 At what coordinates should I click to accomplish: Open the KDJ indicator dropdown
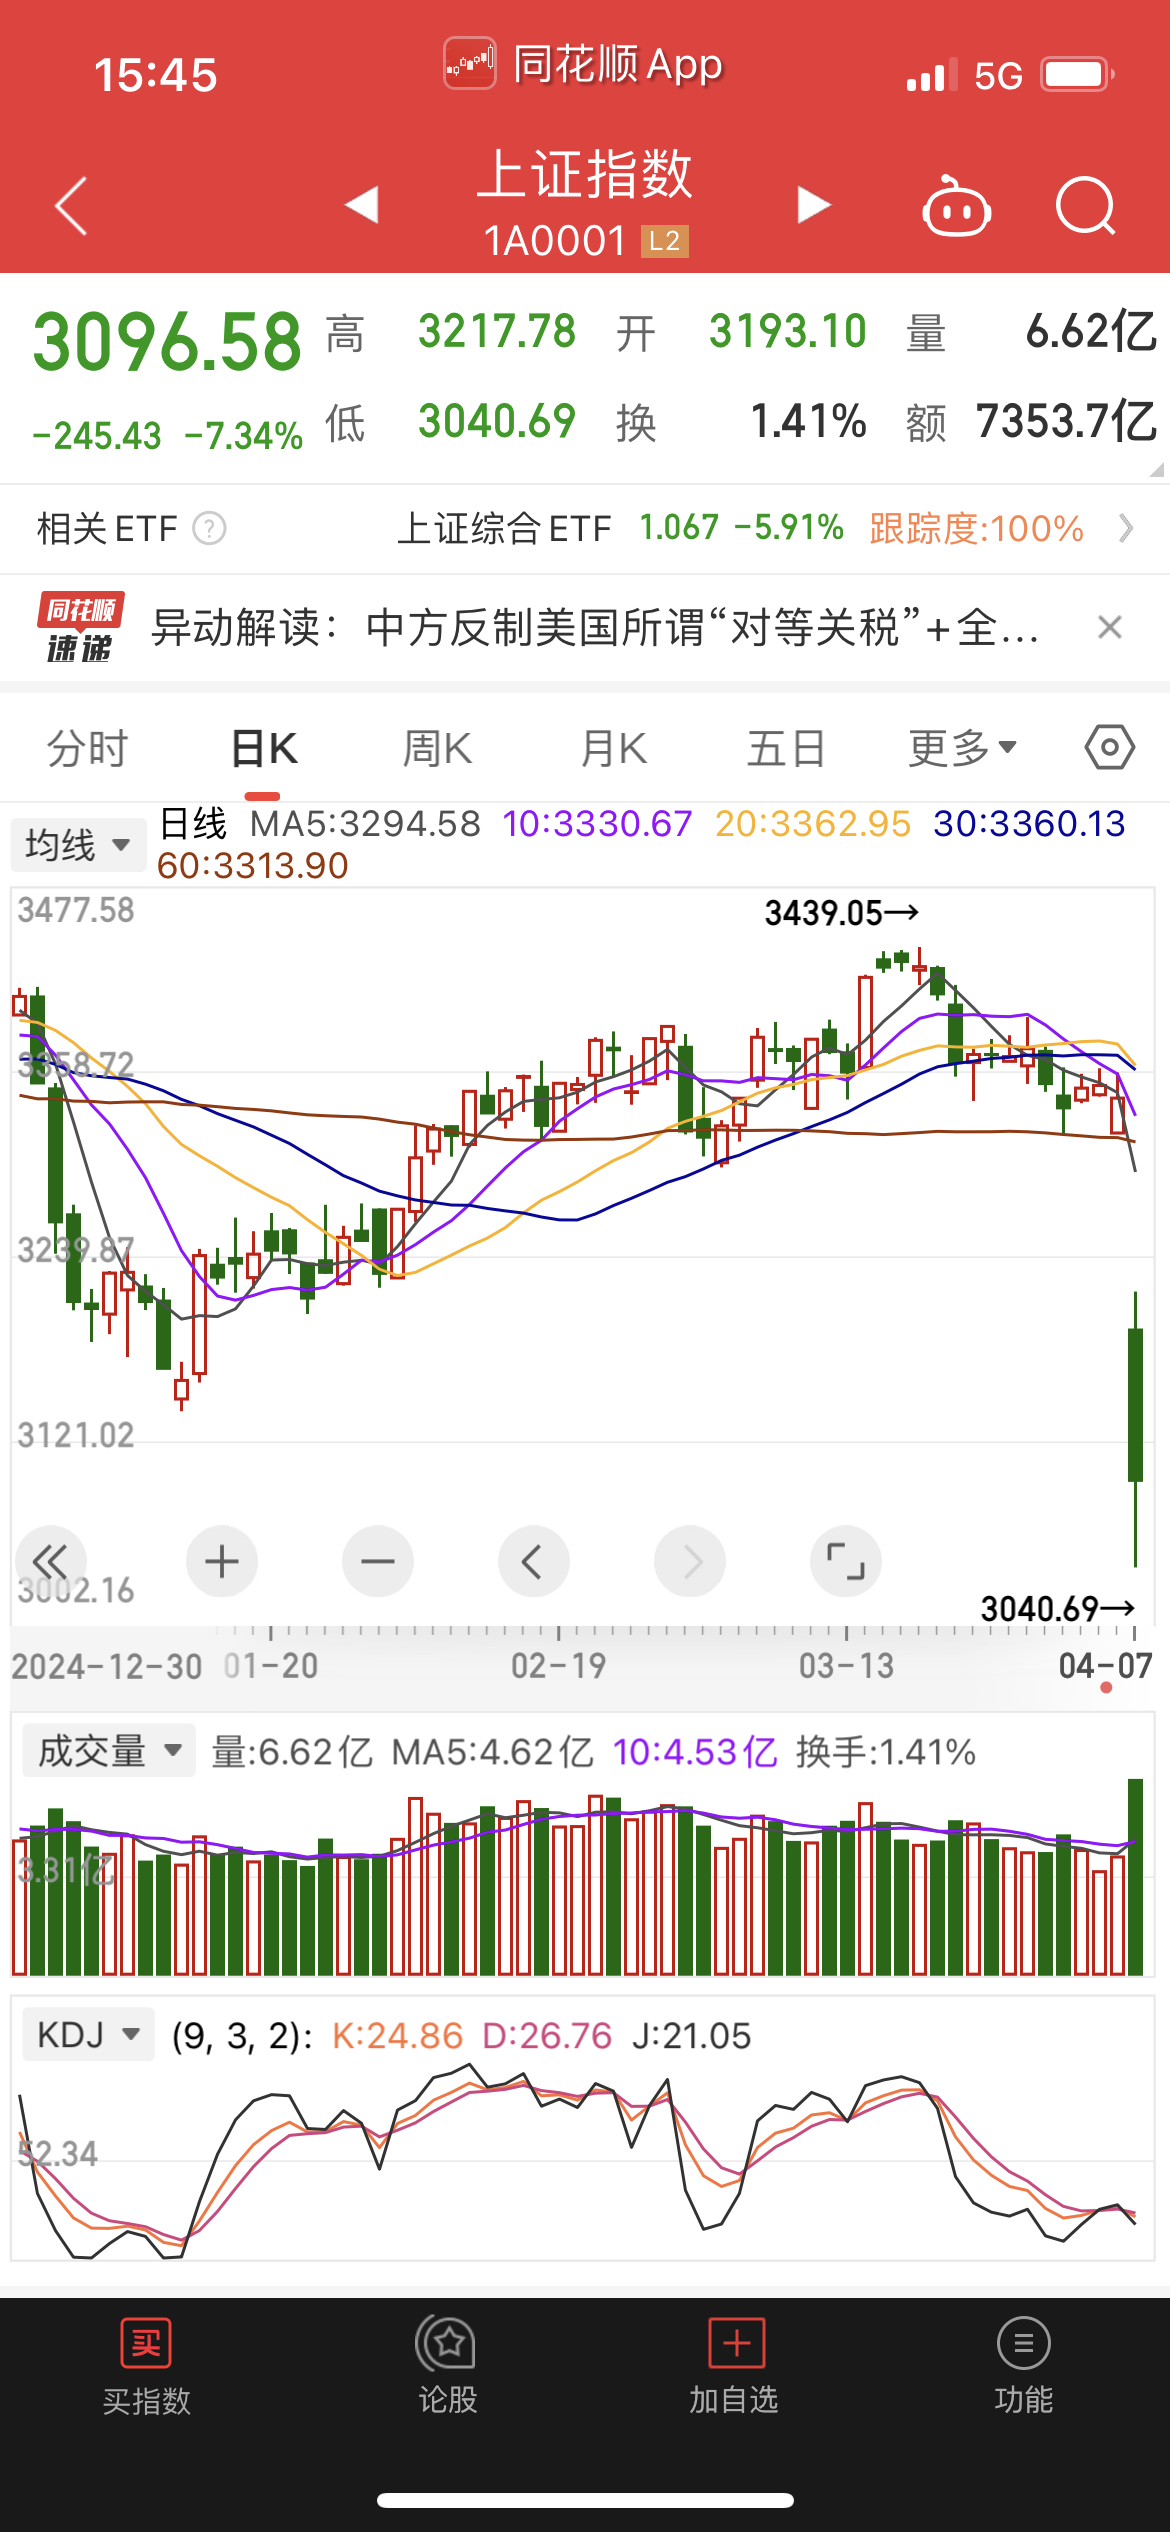pos(88,2035)
